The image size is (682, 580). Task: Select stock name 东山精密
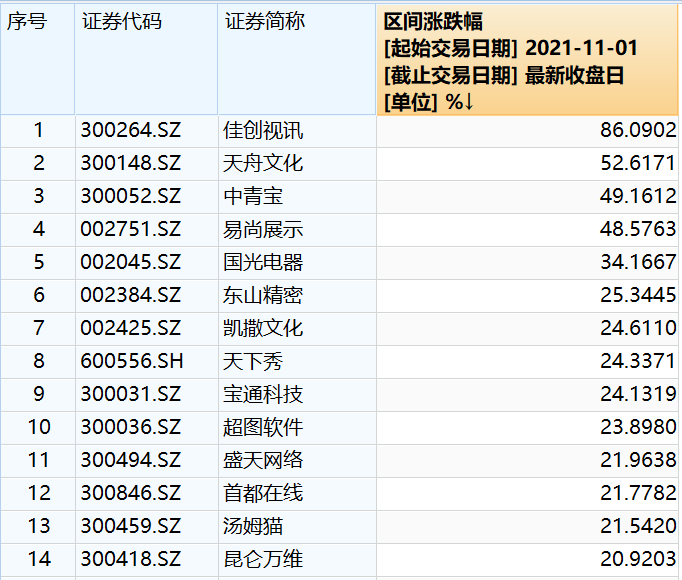263,295
